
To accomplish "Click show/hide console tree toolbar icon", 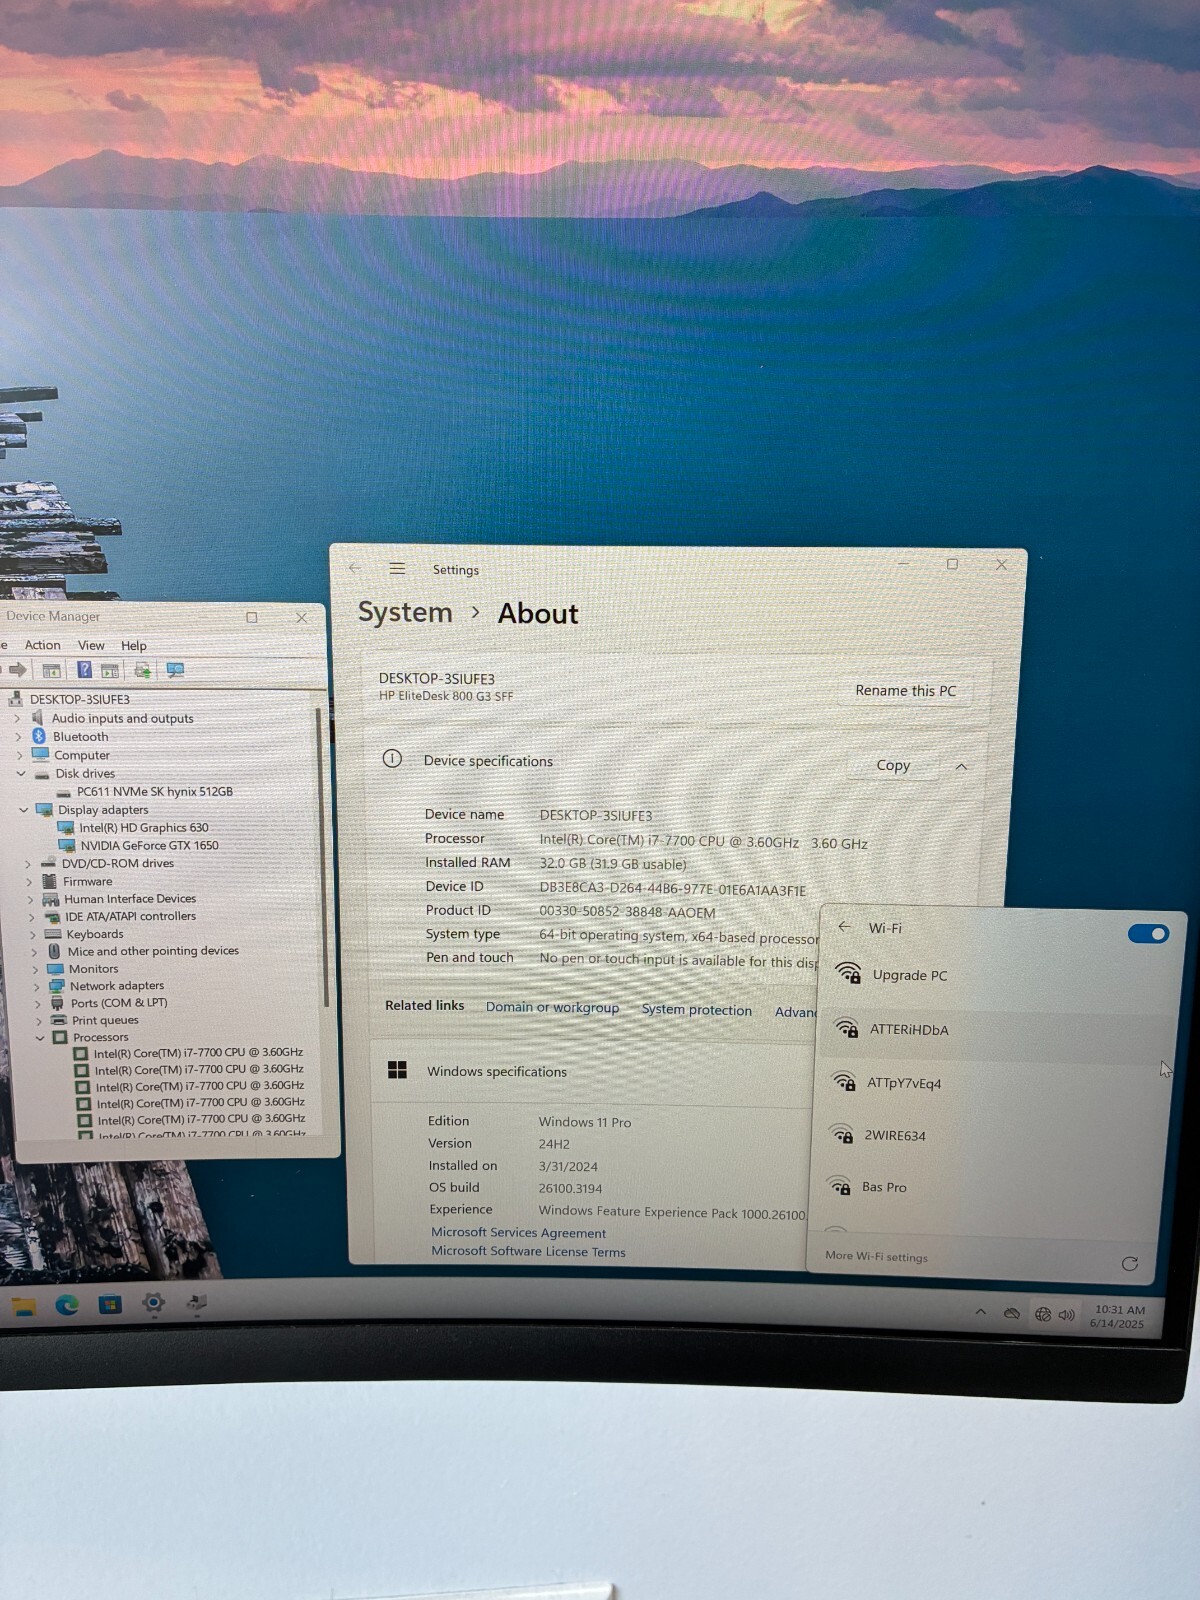I will [51, 670].
